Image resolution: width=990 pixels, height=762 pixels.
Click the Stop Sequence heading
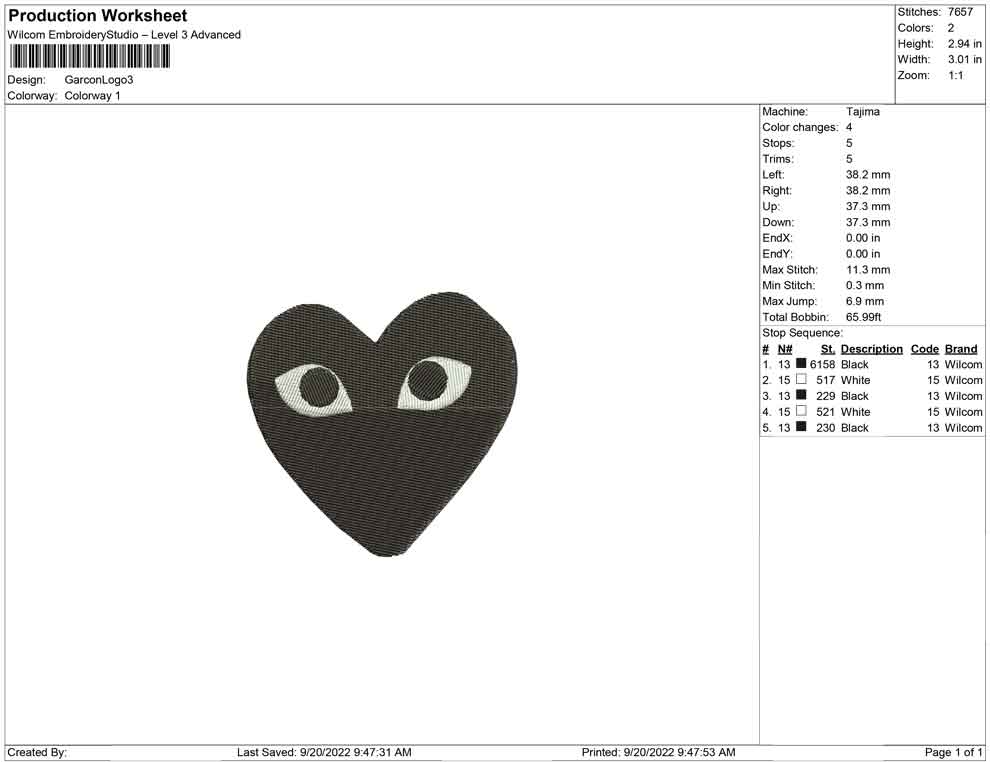(x=802, y=333)
